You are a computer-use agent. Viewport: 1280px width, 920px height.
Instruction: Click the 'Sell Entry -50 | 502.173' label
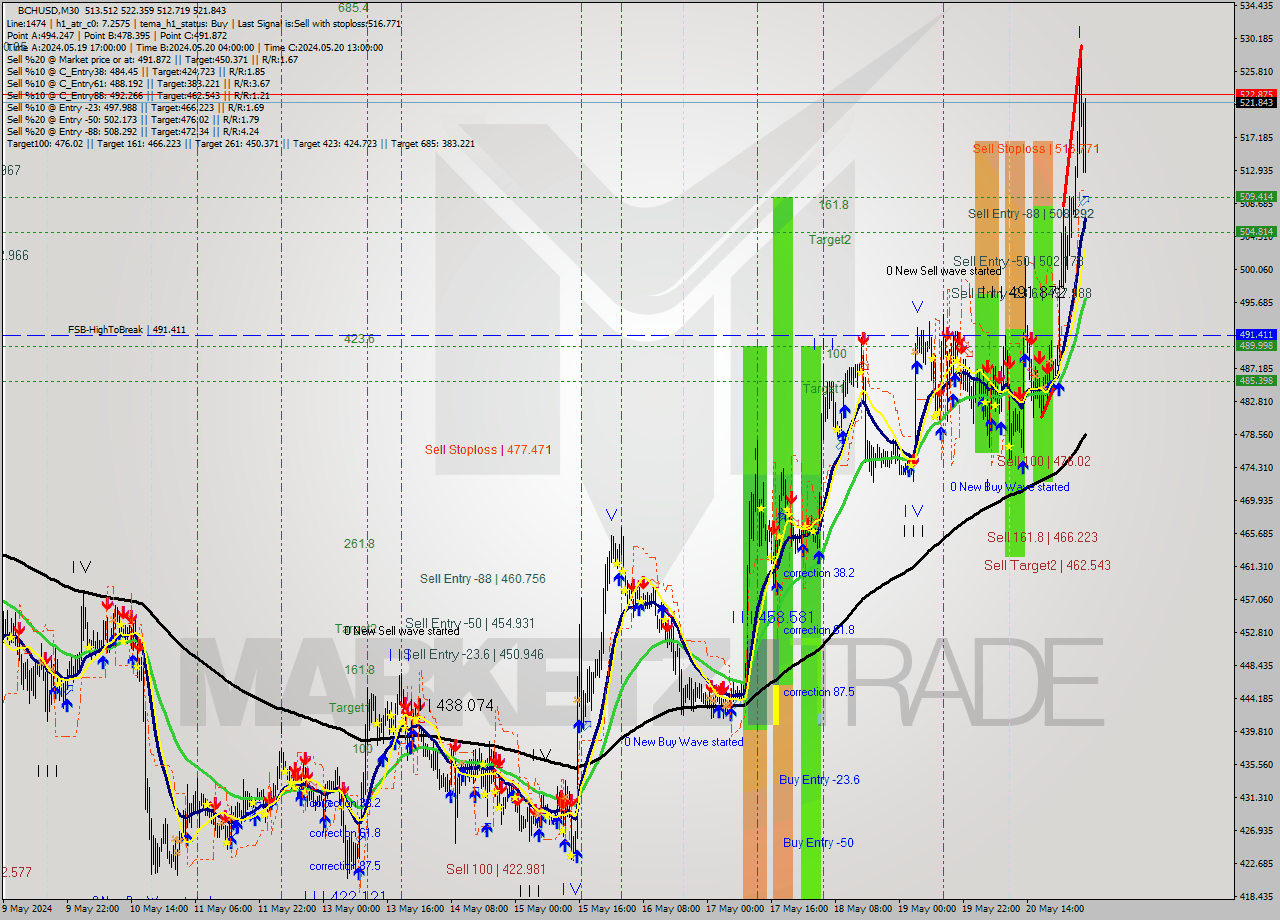[1018, 261]
